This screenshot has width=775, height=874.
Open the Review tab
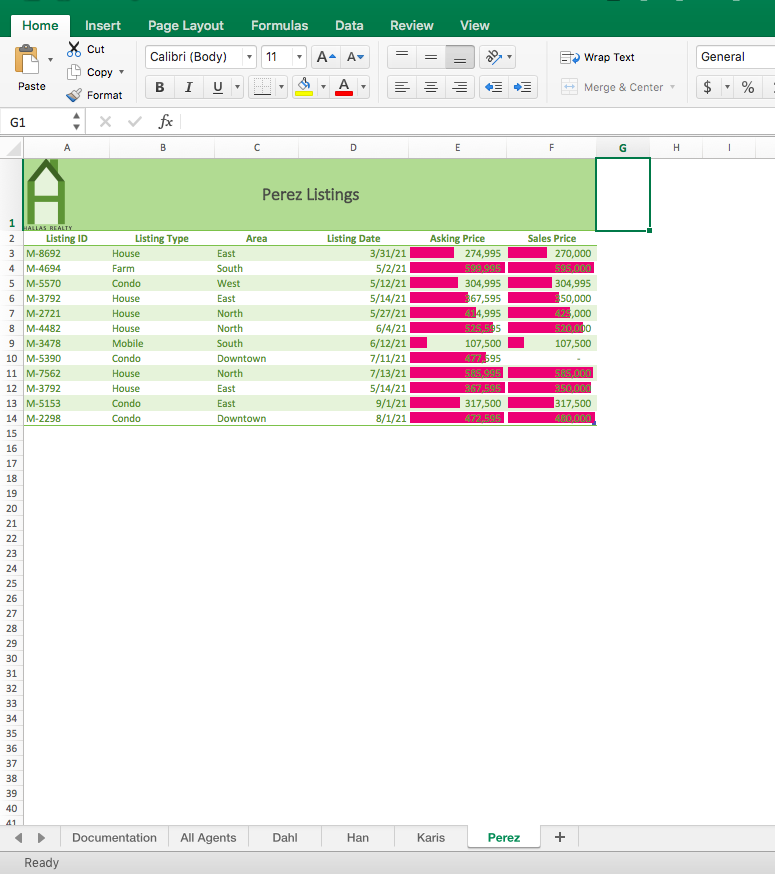pyautogui.click(x=411, y=26)
